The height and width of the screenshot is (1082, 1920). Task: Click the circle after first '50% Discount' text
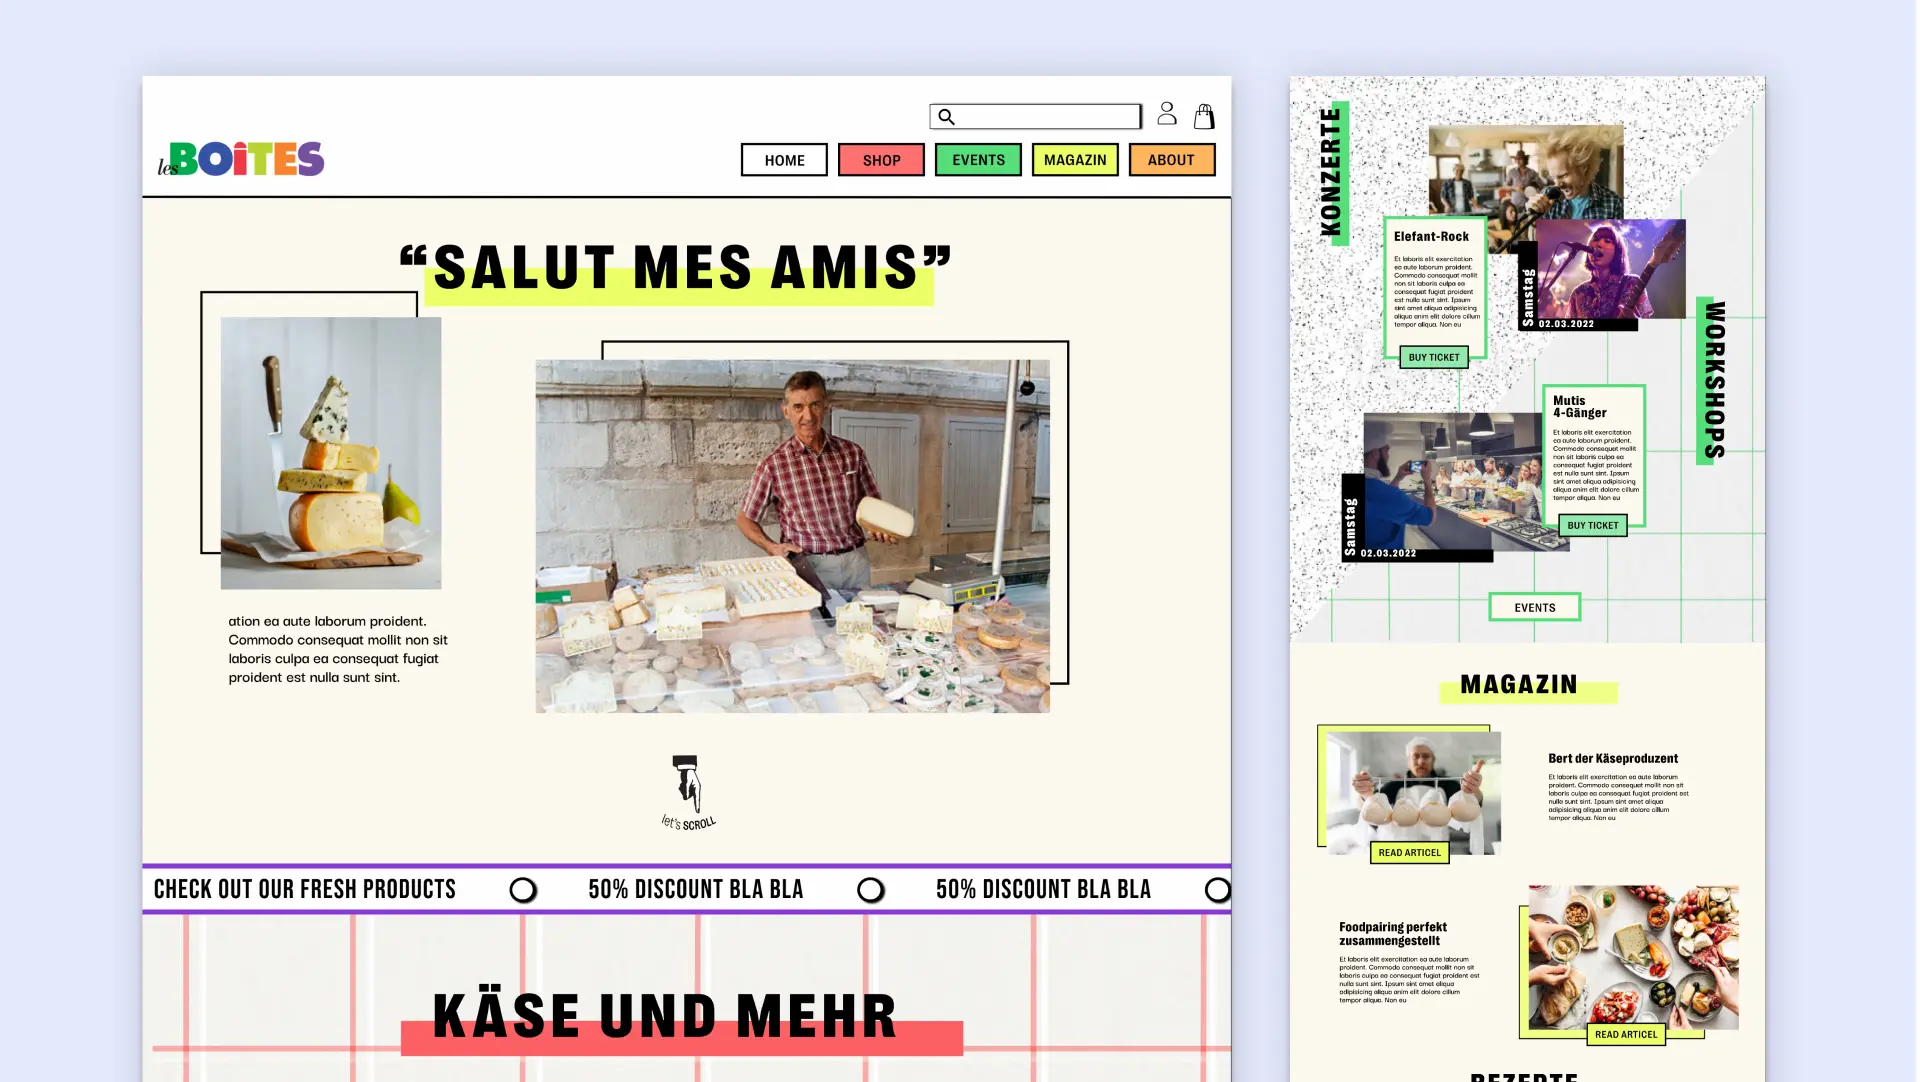870,890
